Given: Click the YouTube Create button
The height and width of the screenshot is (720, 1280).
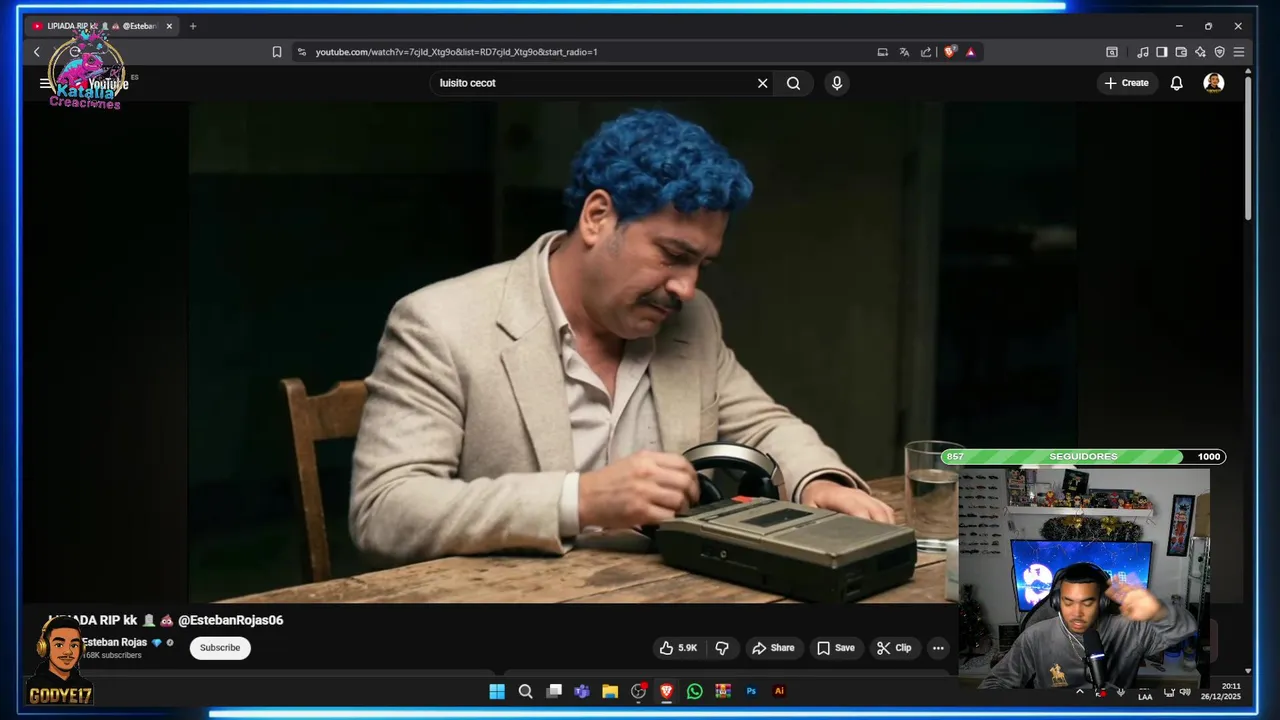Looking at the screenshot, I should click(1126, 83).
